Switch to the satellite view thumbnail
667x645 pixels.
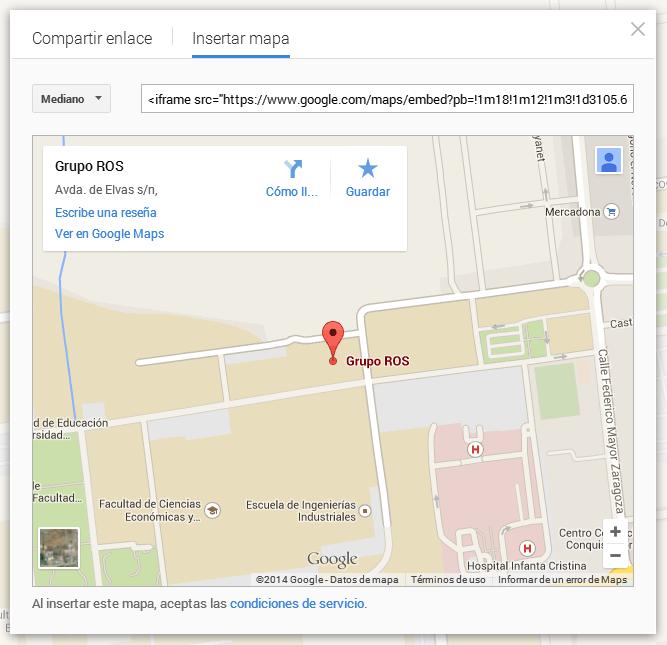(59, 548)
